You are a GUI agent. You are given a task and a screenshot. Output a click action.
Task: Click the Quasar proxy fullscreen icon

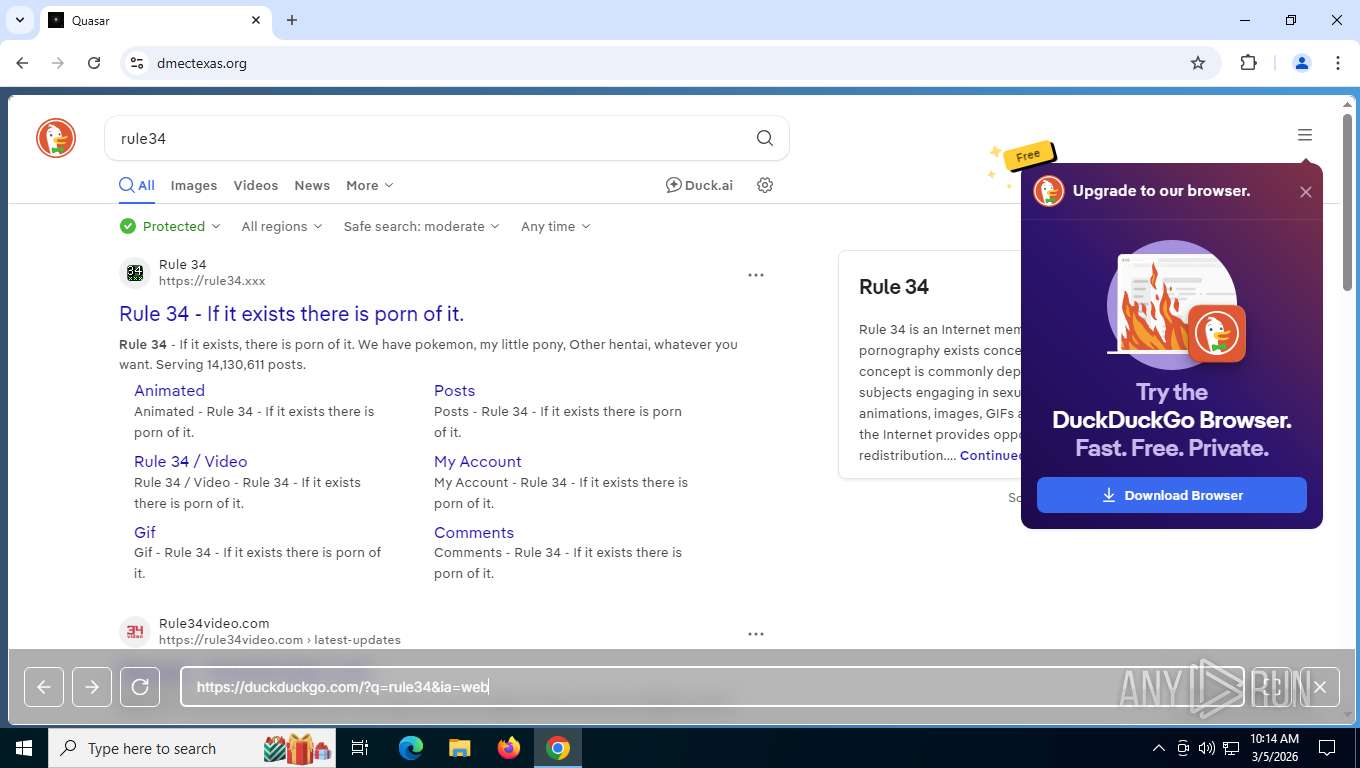1272,687
